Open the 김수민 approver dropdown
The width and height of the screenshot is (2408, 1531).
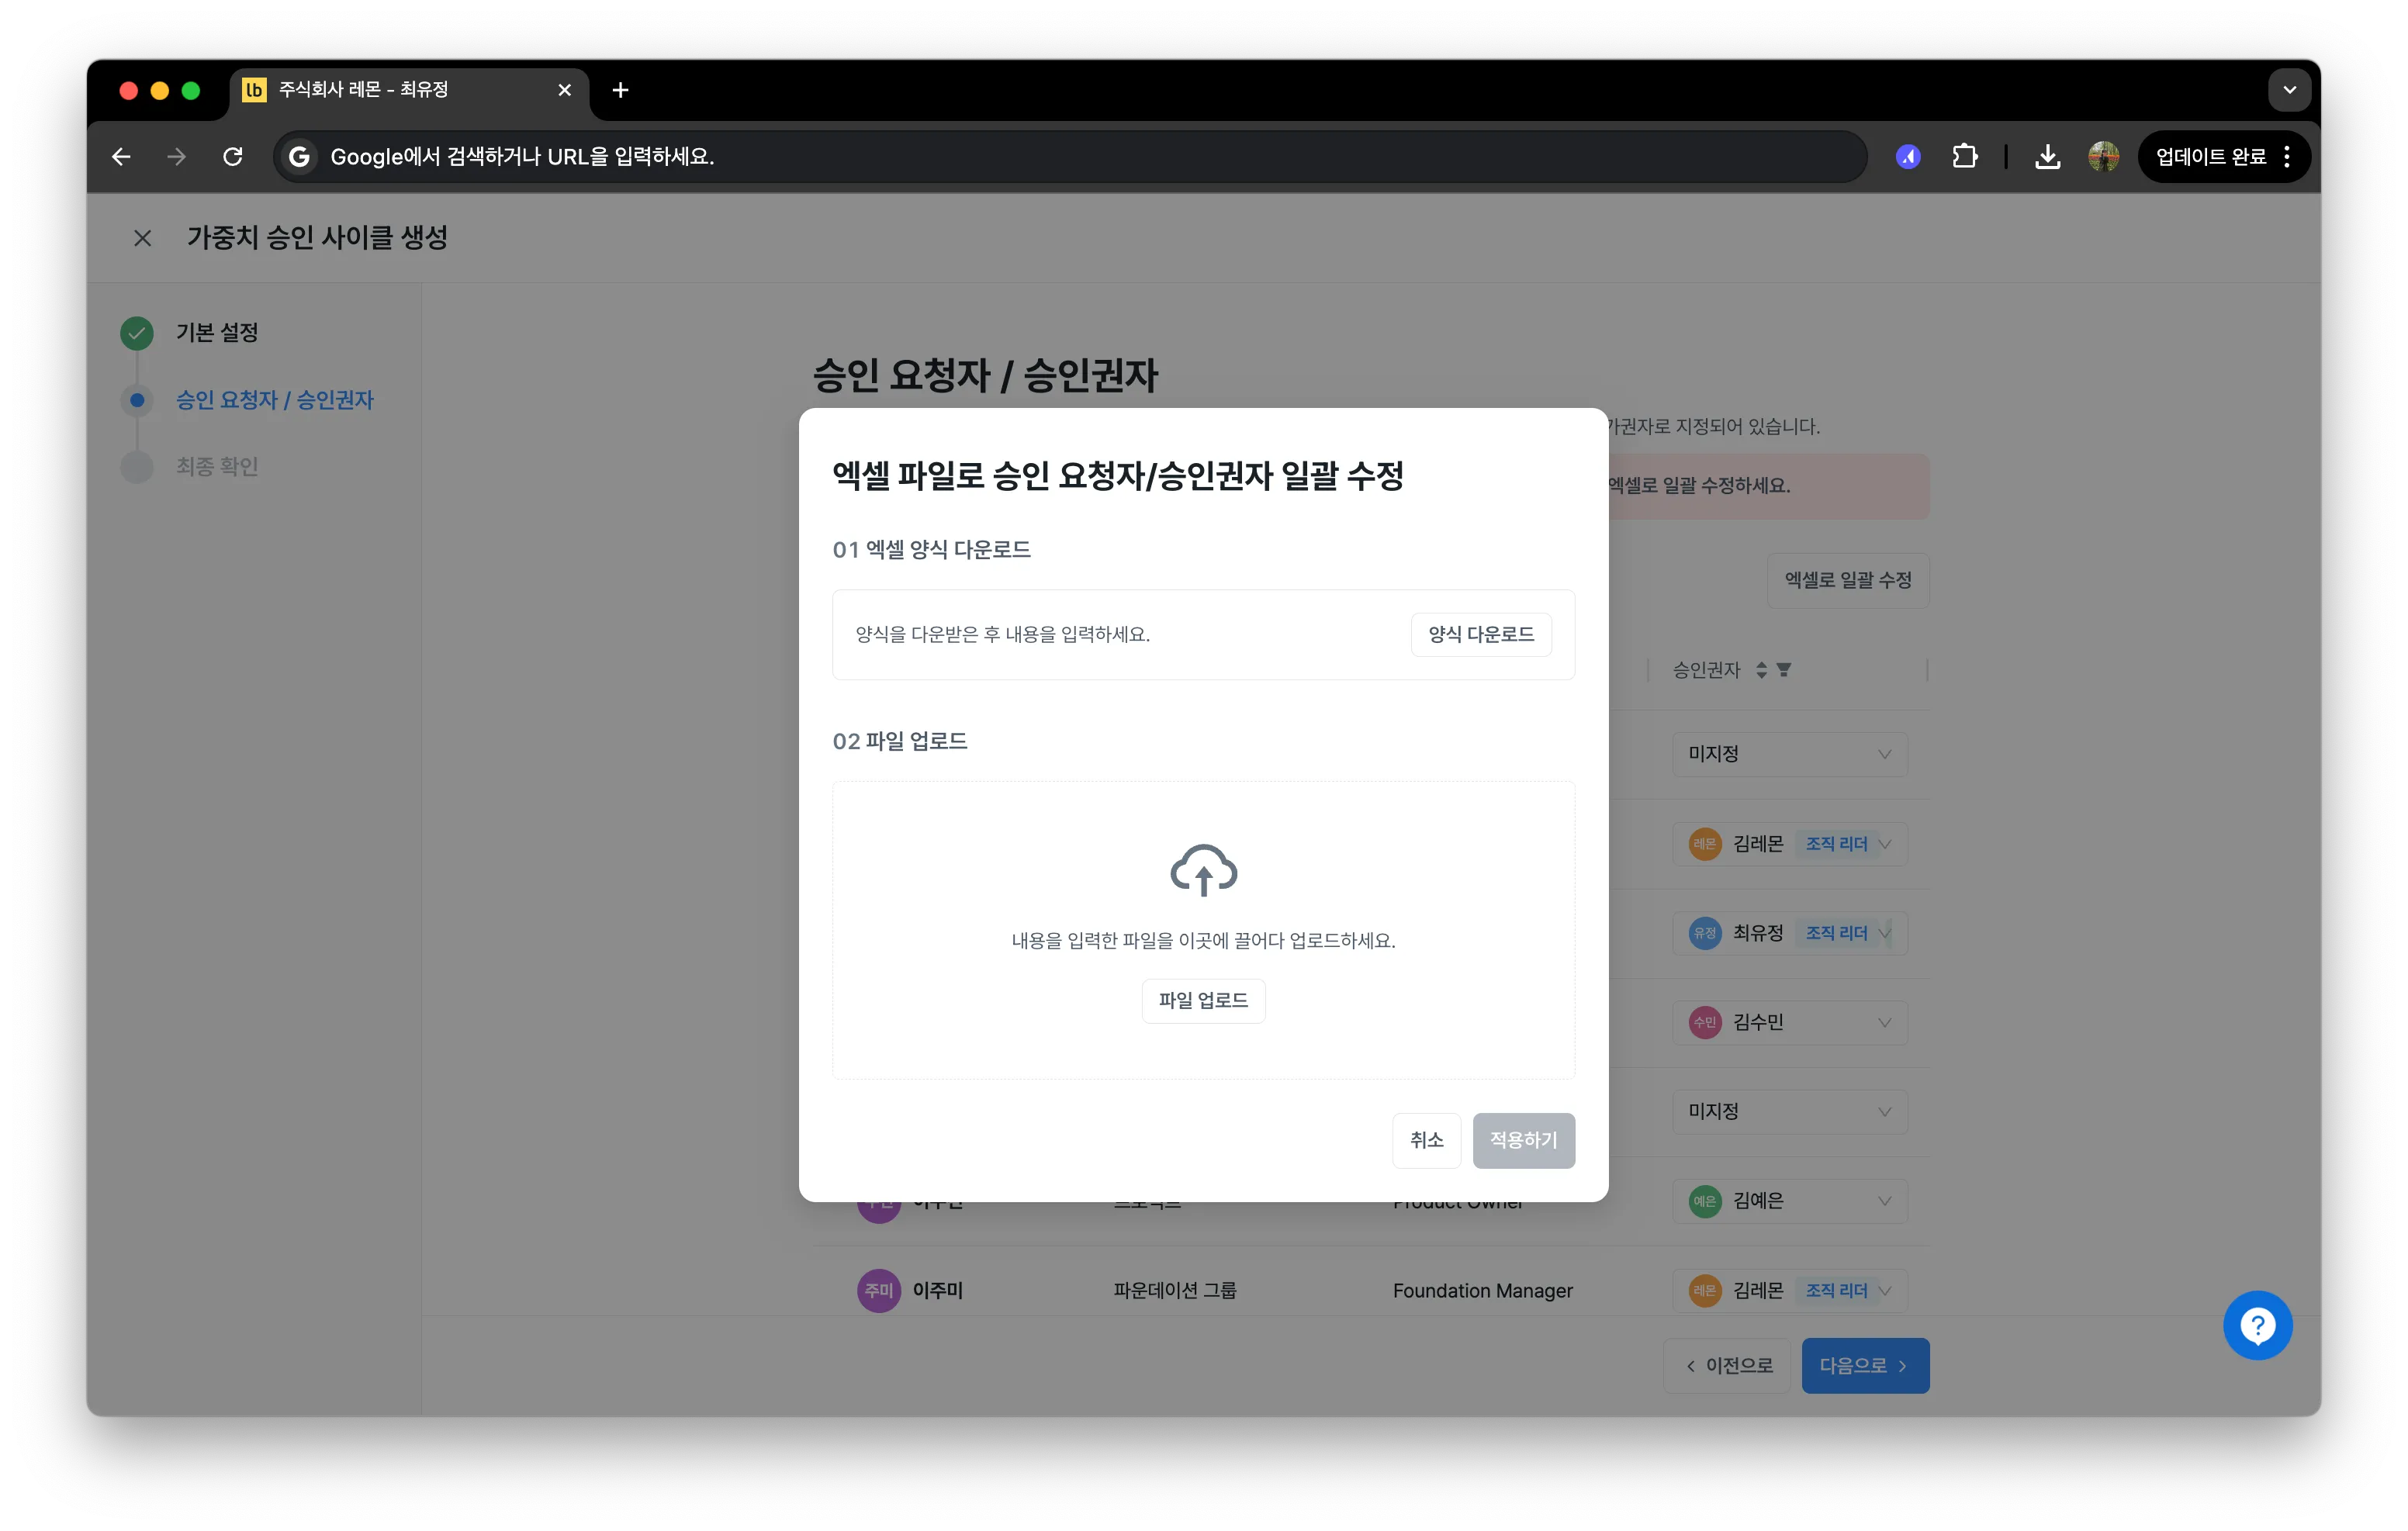(x=1790, y=1022)
